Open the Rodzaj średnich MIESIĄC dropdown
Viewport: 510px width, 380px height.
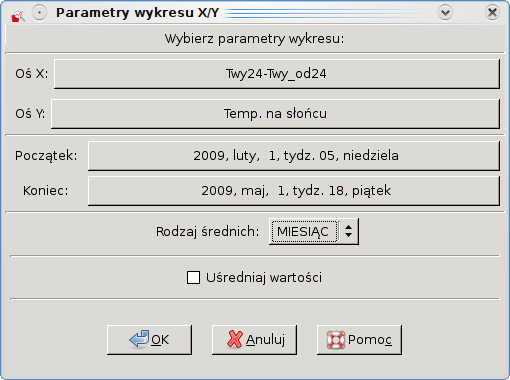(314, 231)
